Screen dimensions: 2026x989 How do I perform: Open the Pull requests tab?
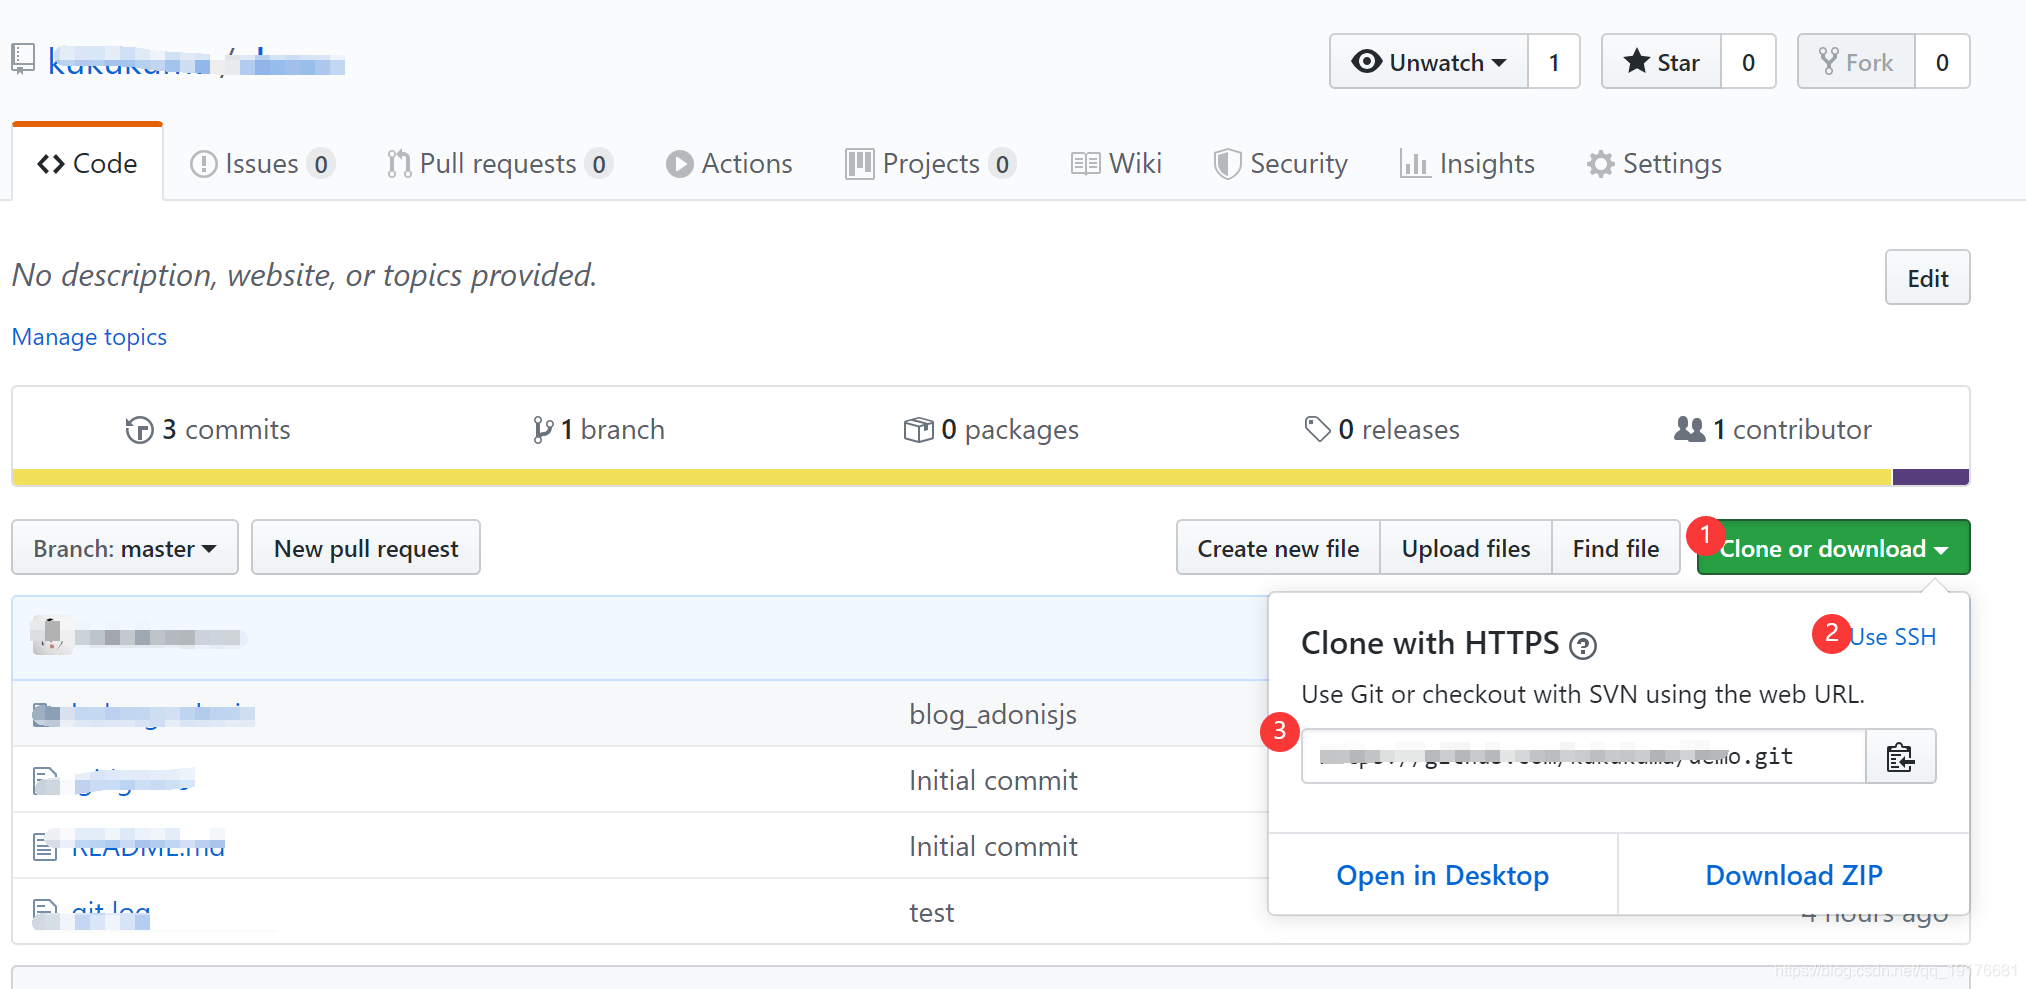500,163
